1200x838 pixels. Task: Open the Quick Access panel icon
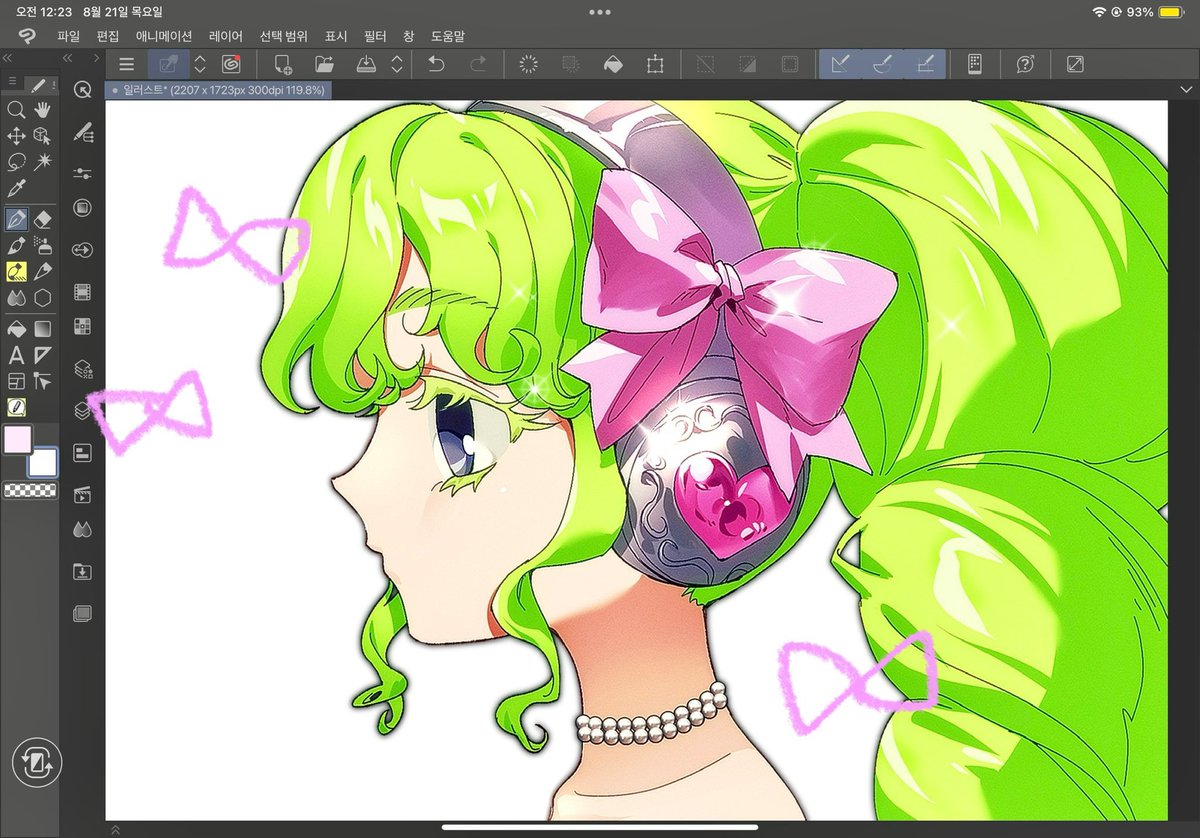83,90
